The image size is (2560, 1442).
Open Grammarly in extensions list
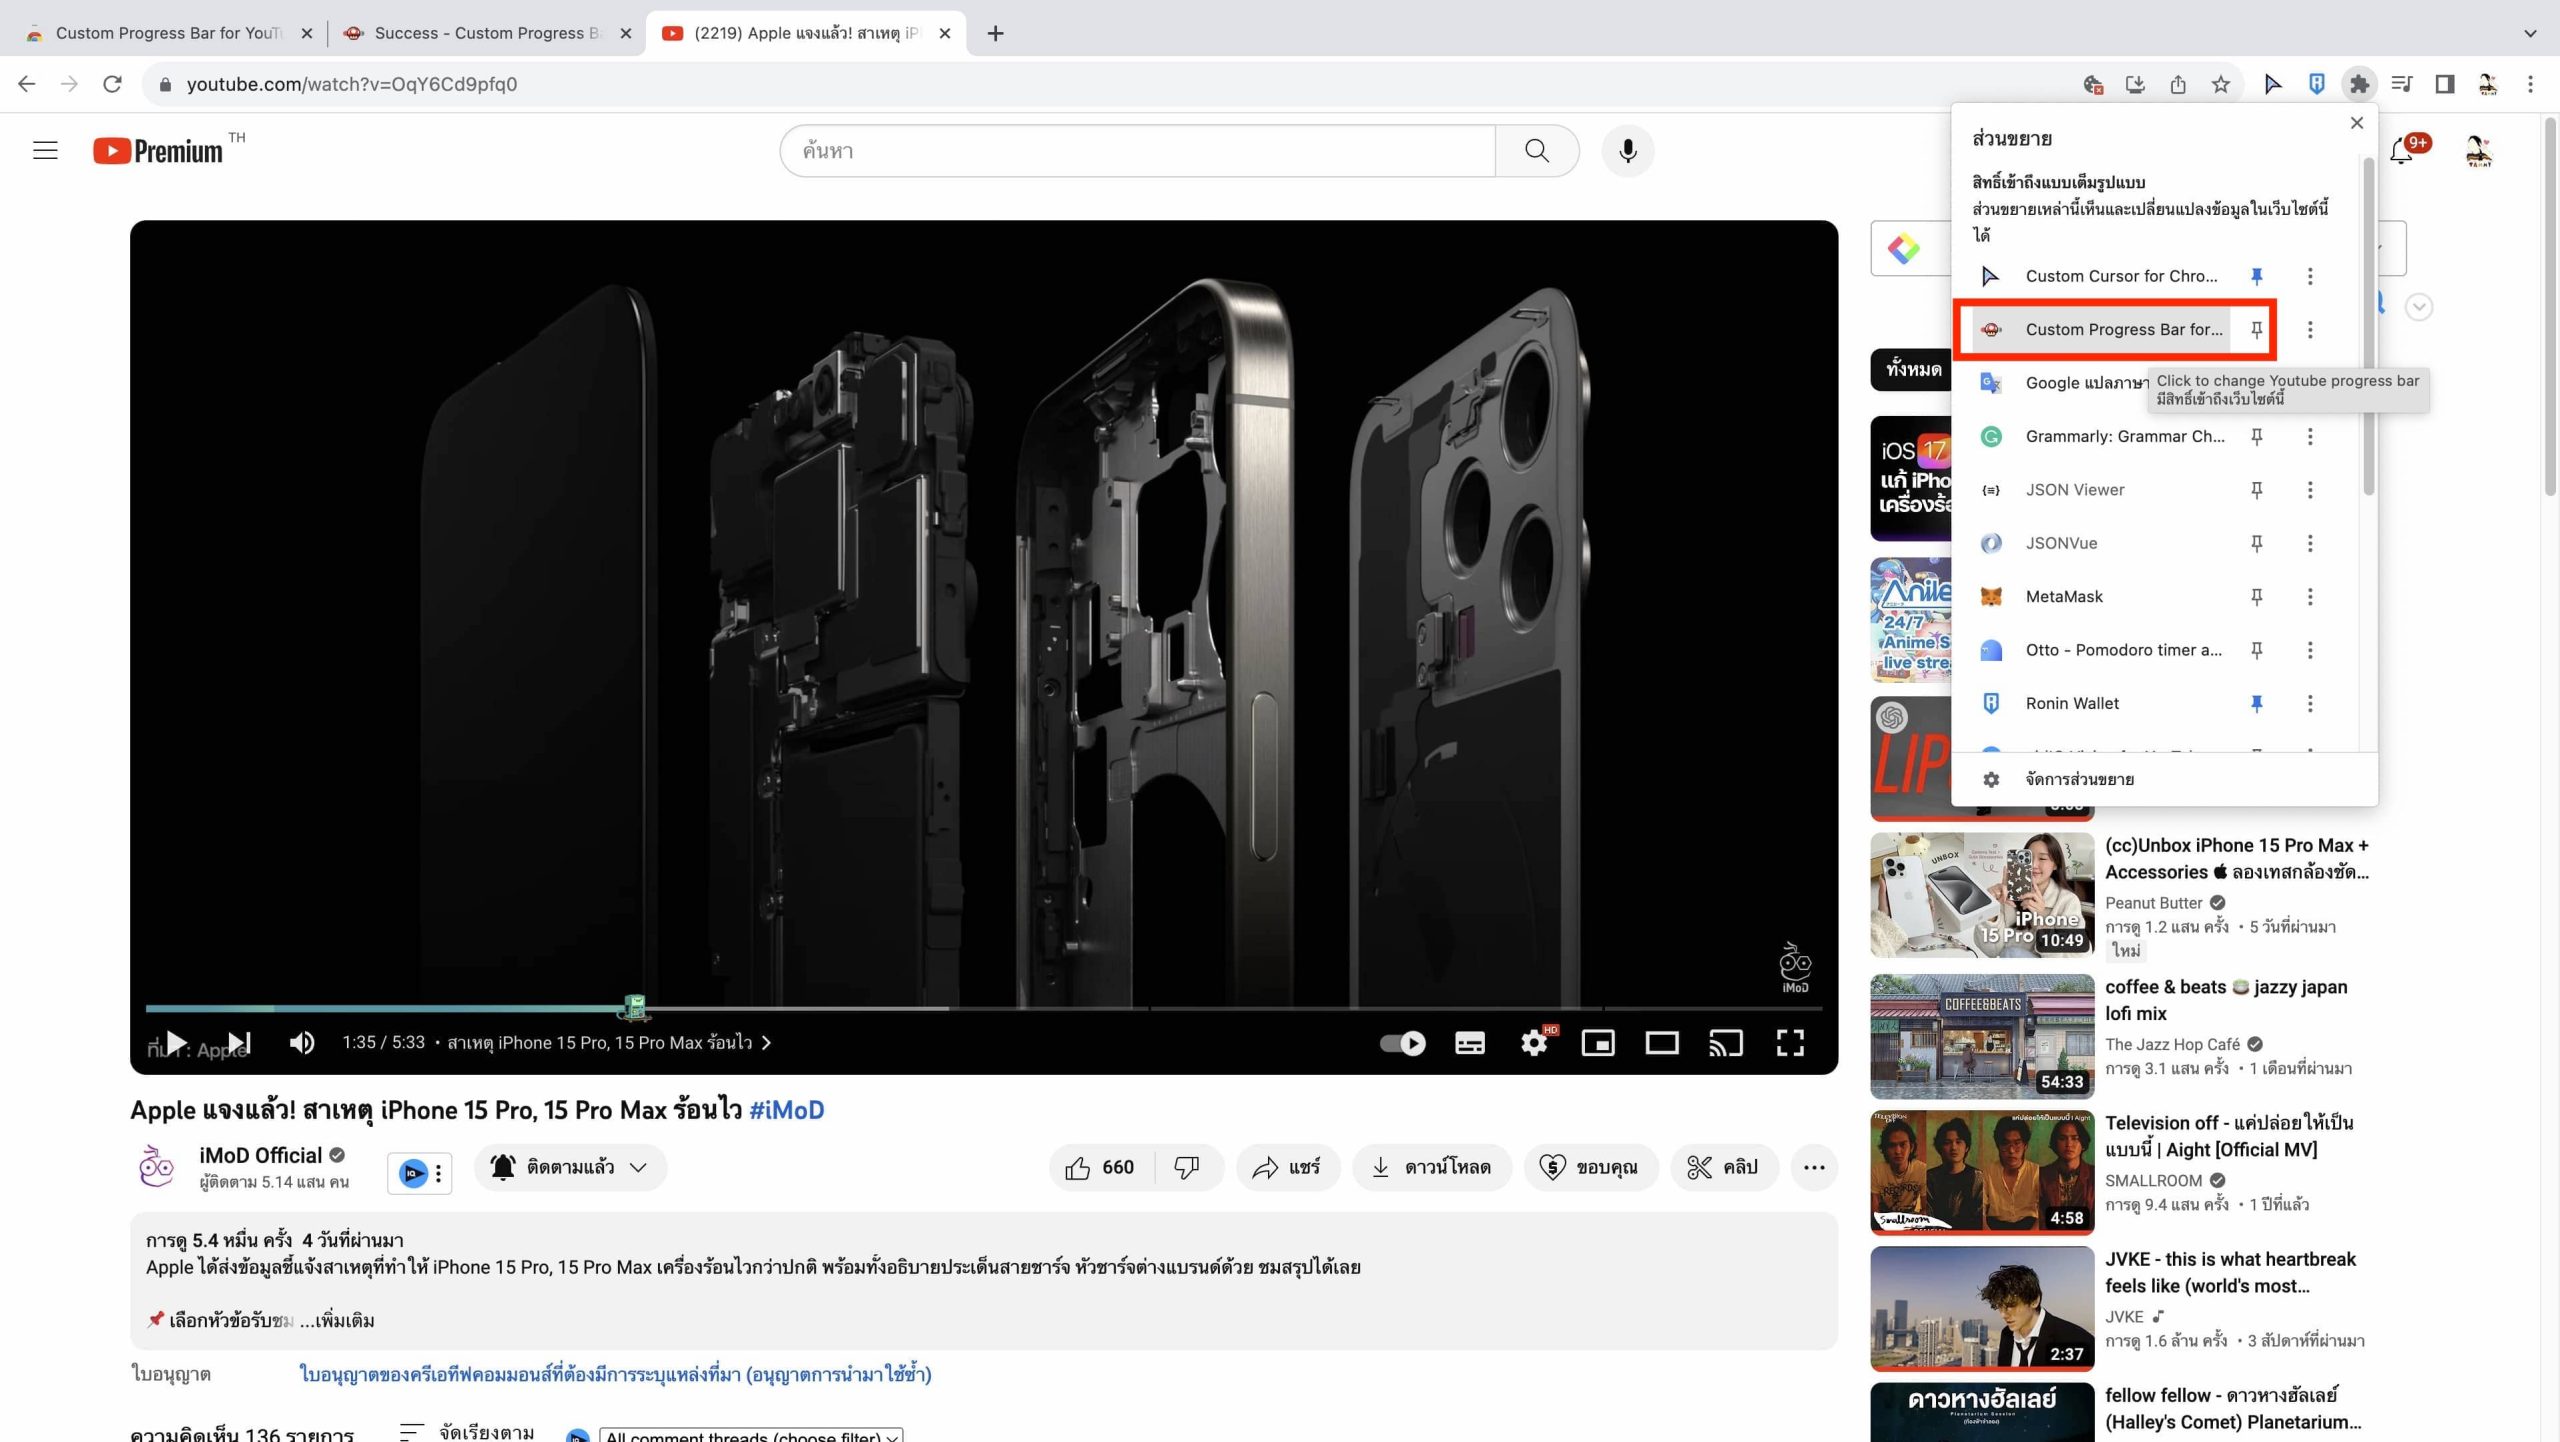pos(2123,437)
